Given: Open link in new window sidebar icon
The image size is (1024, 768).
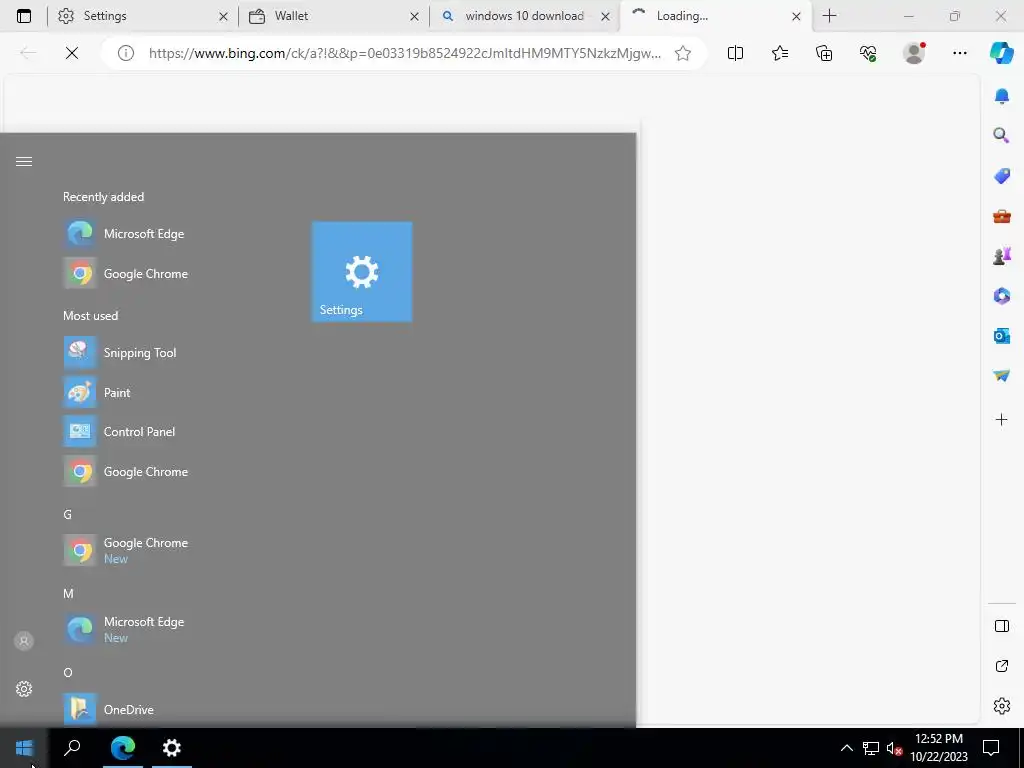Looking at the screenshot, I should pyautogui.click(x=1002, y=666).
